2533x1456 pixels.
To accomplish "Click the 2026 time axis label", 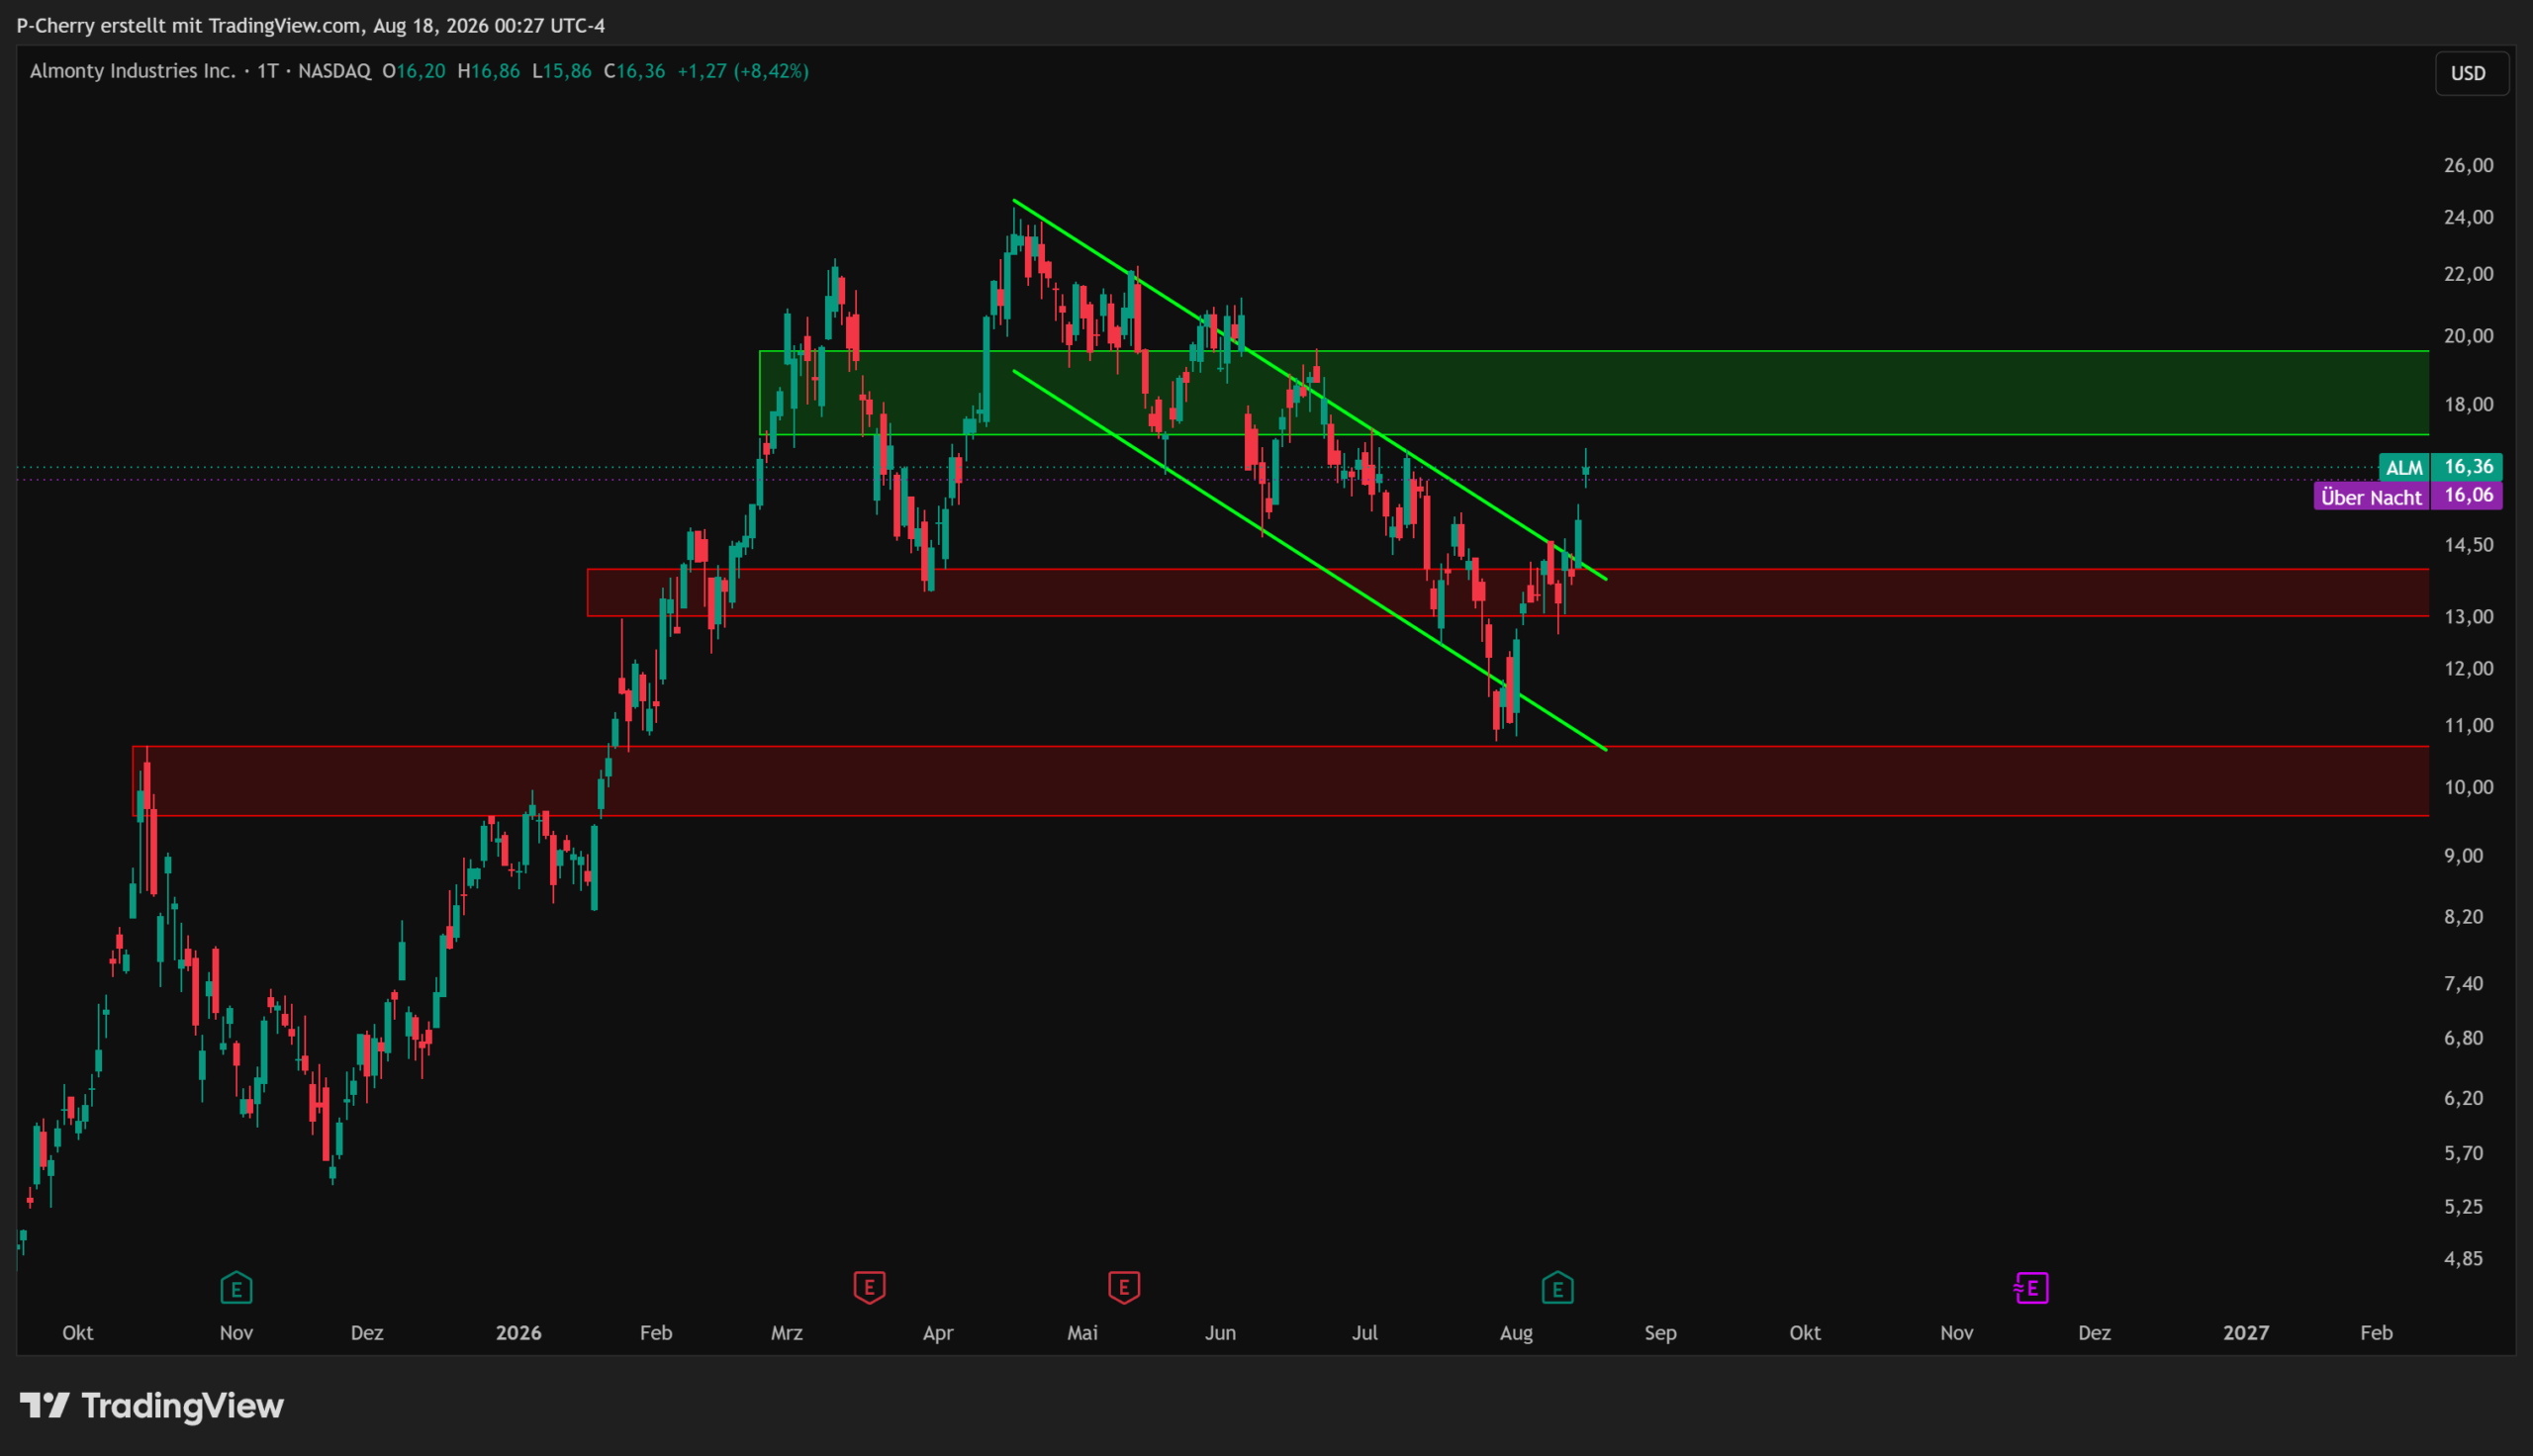I will click(518, 1333).
